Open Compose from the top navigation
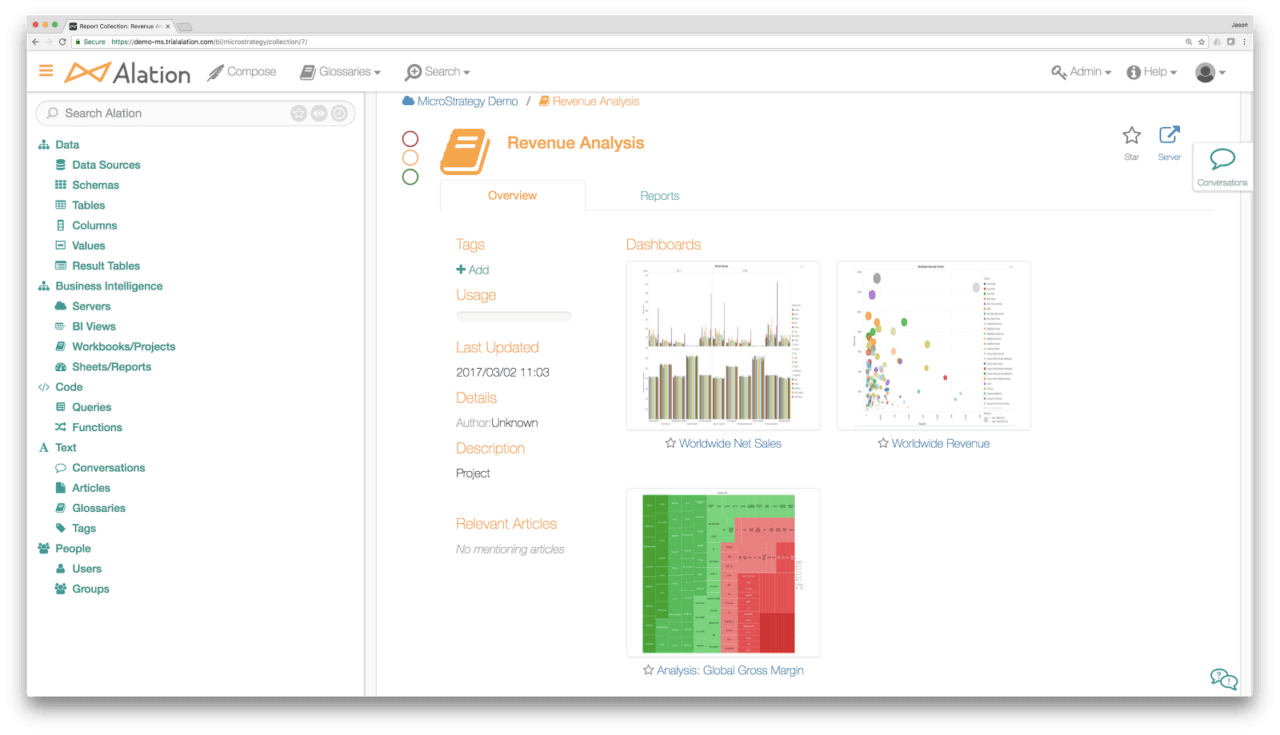 point(241,71)
